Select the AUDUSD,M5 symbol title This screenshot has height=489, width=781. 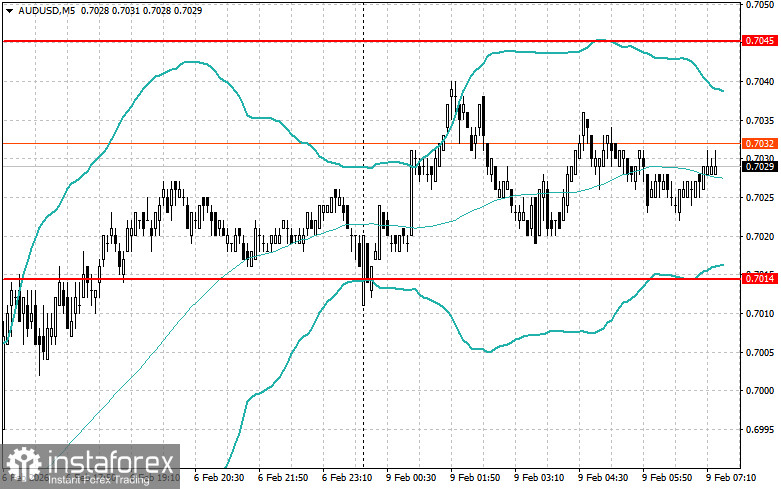[46, 10]
